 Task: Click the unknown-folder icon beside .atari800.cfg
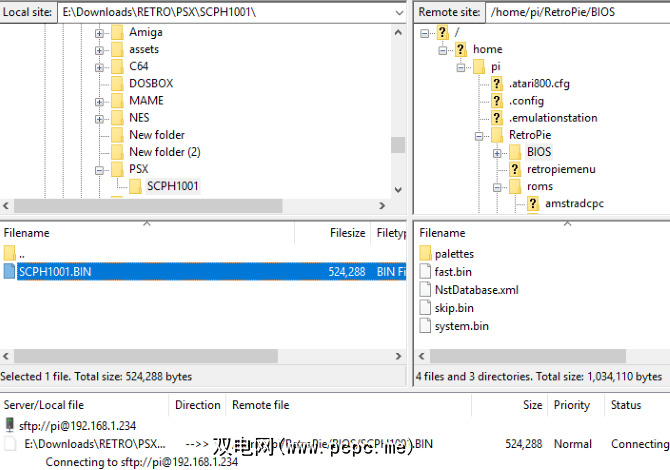point(497,84)
